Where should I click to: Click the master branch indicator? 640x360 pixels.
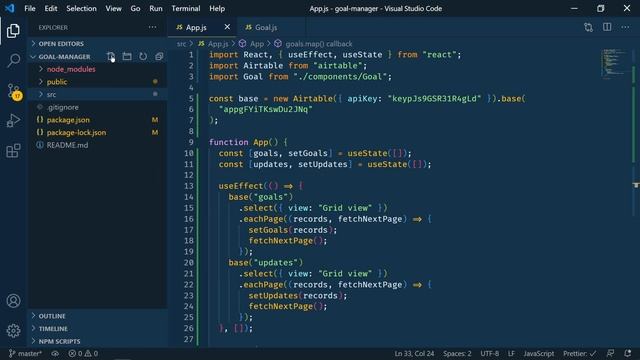25,353
